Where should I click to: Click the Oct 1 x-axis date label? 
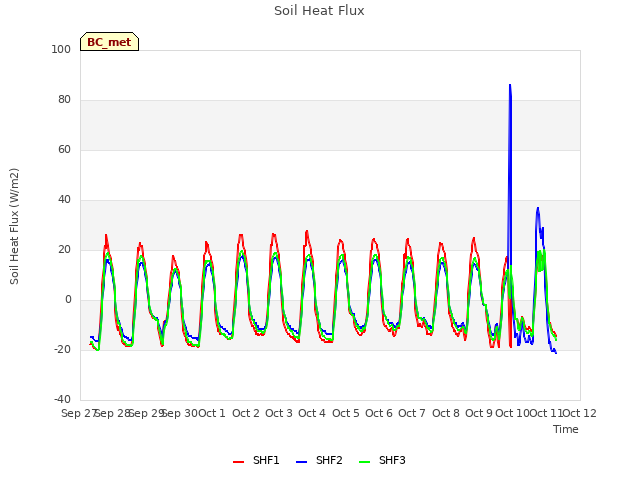212,413
